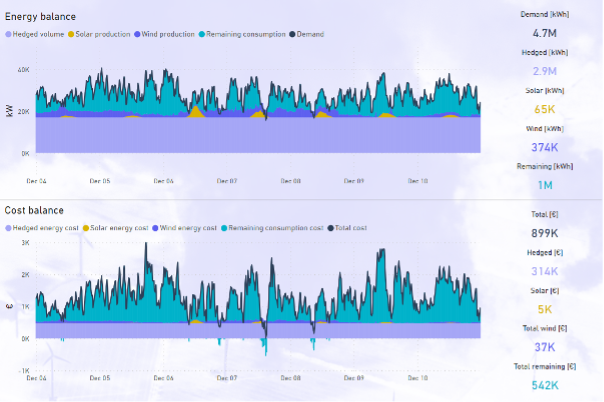Toggle the Demand legend item

308,34
